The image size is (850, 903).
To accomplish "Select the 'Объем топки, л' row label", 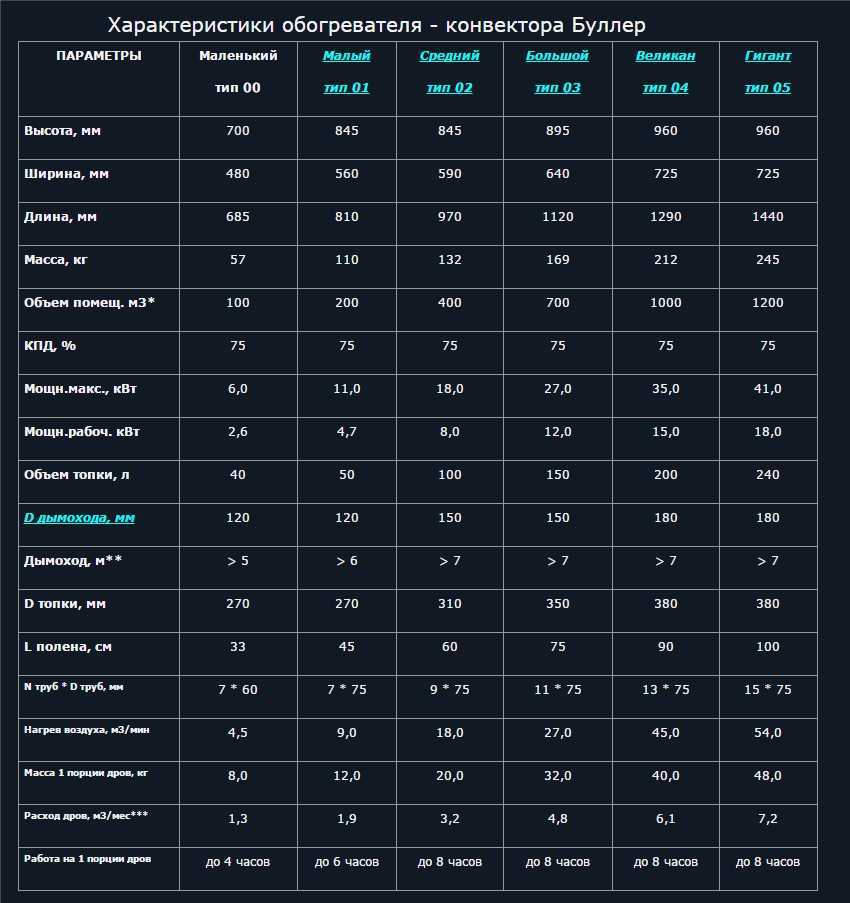I will tap(76, 475).
